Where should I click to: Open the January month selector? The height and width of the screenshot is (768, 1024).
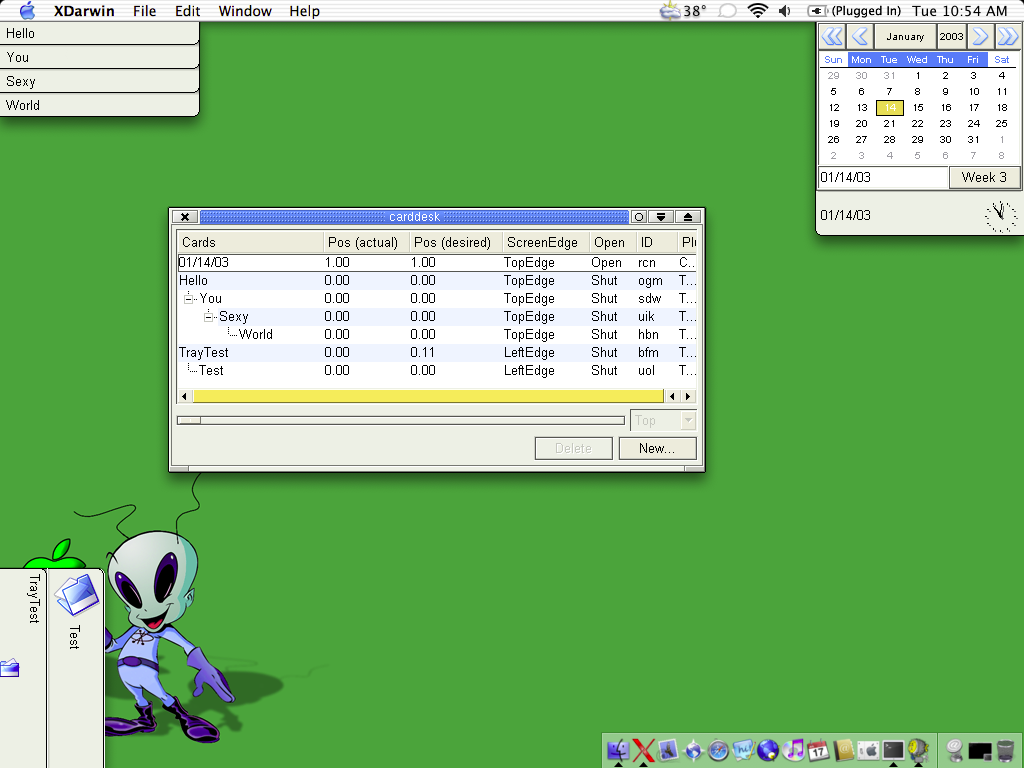click(x=905, y=37)
